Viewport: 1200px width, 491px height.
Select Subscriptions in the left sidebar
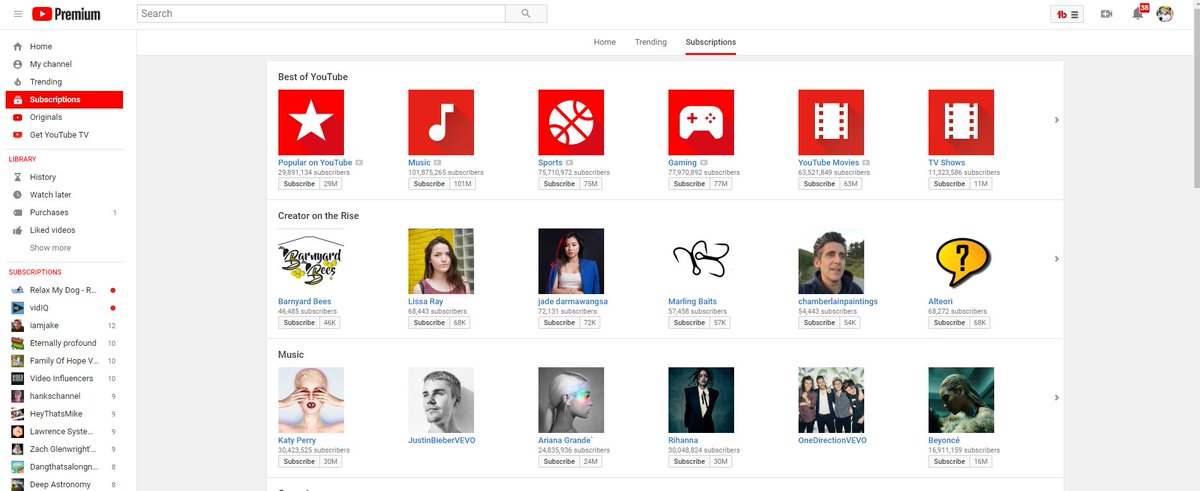pyautogui.click(x=64, y=100)
